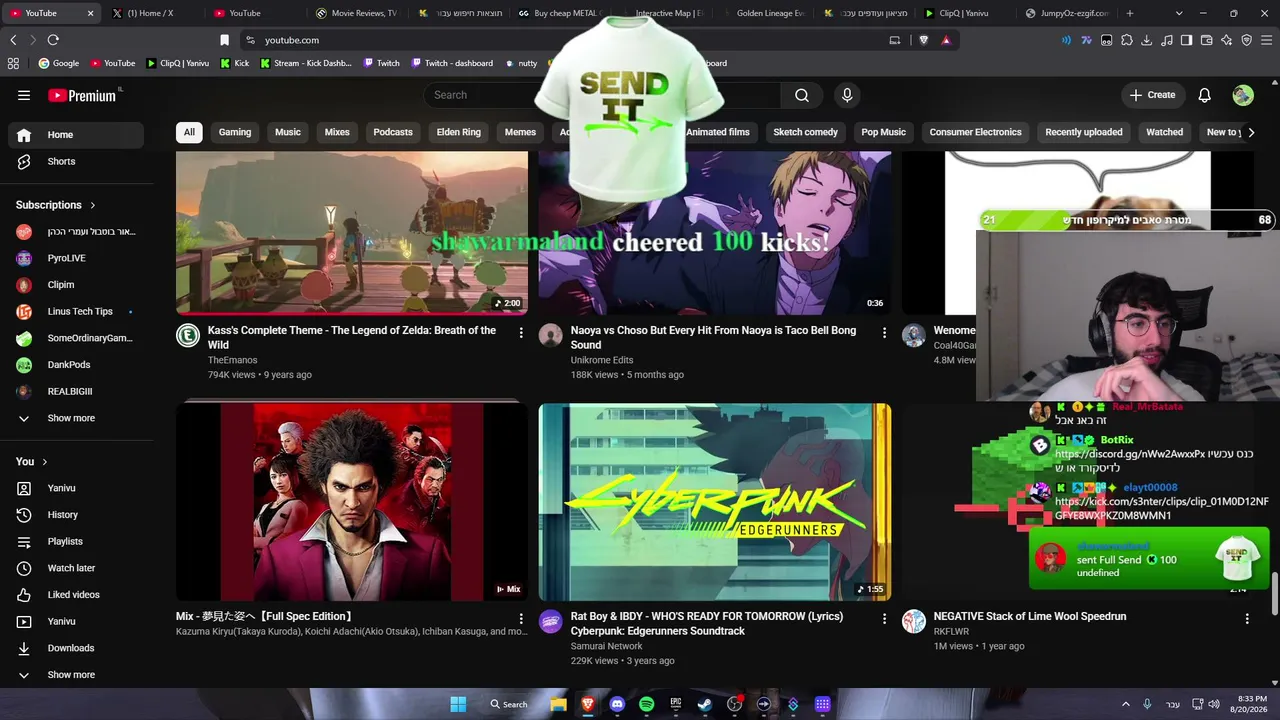1280x720 pixels.
Task: Open Spotify from the taskbar
Action: [x=647, y=704]
